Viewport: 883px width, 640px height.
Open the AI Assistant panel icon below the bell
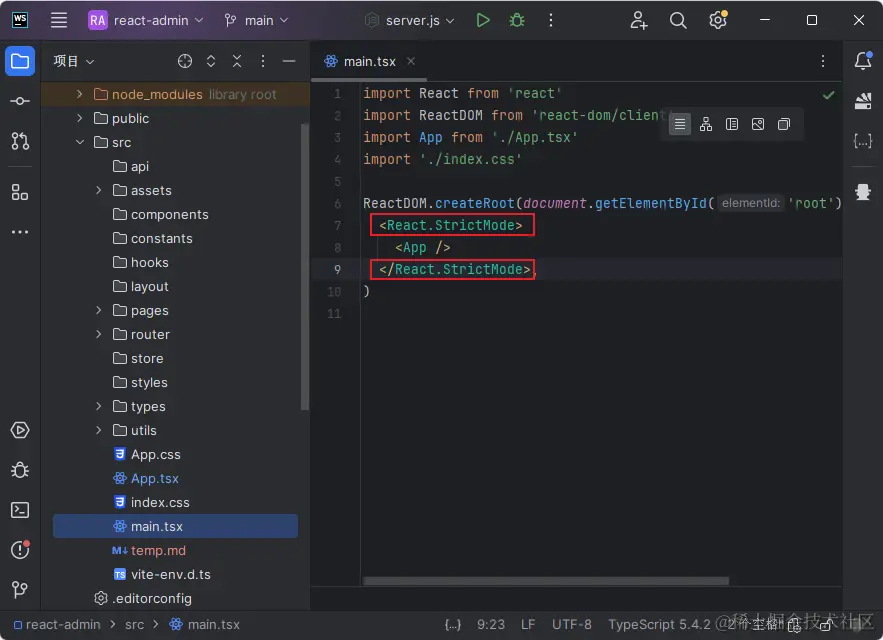coord(863,101)
